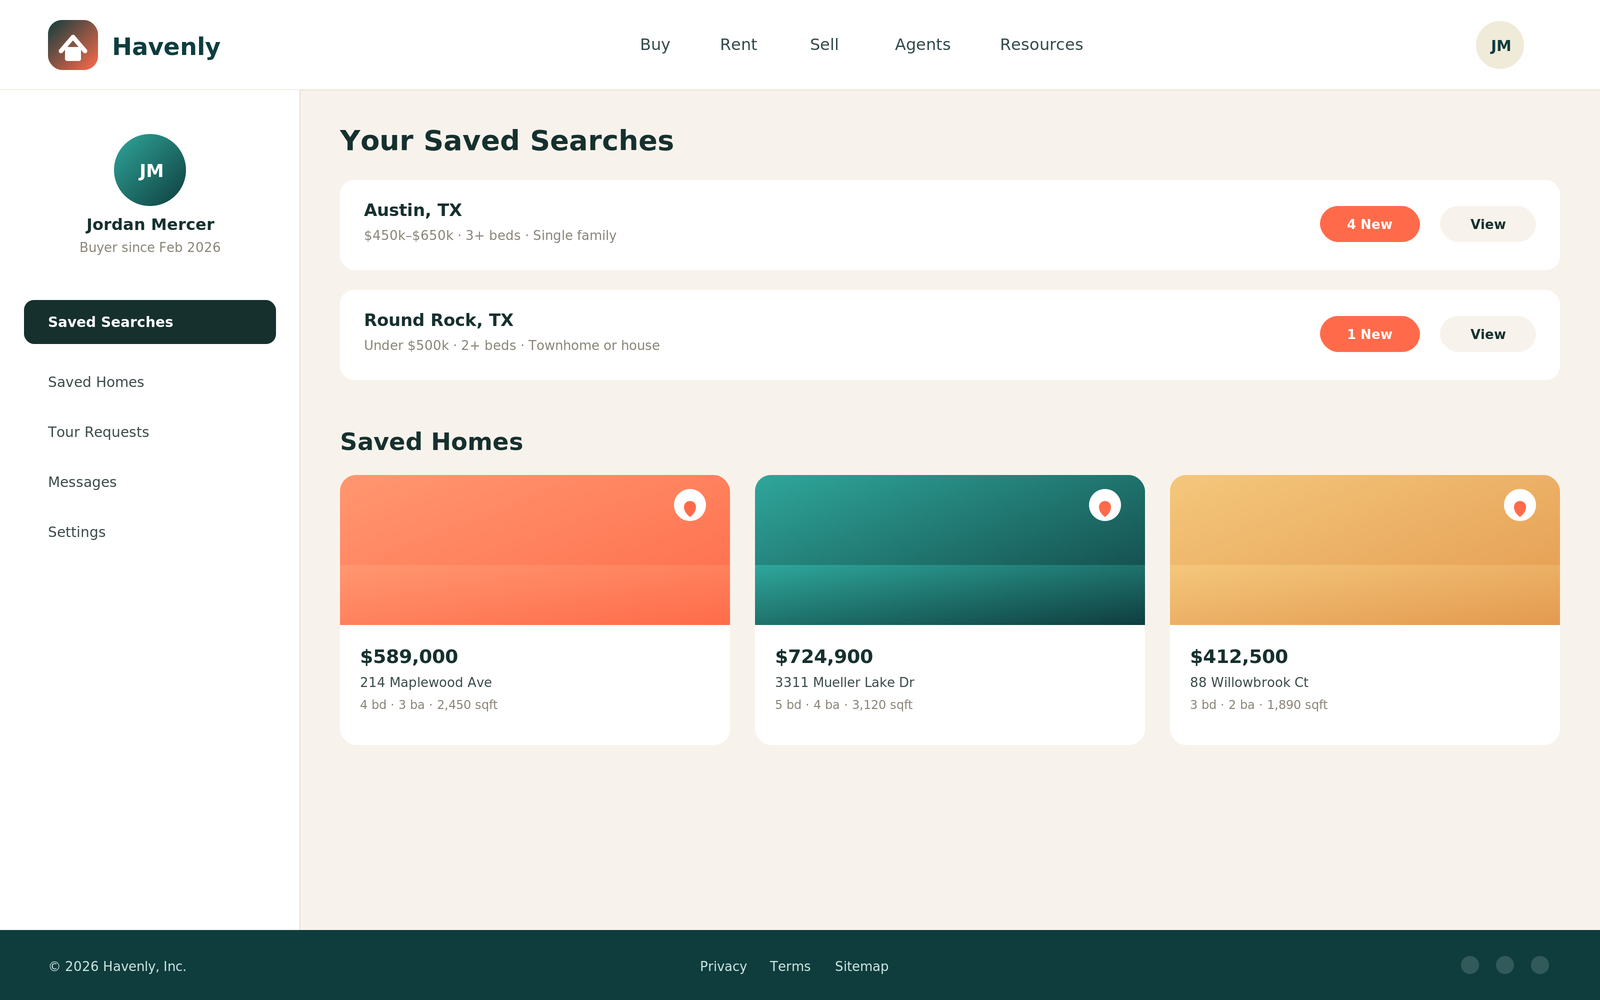The image size is (1600, 1000).
Task: Open the Sitemap link in footer
Action: pos(862,966)
